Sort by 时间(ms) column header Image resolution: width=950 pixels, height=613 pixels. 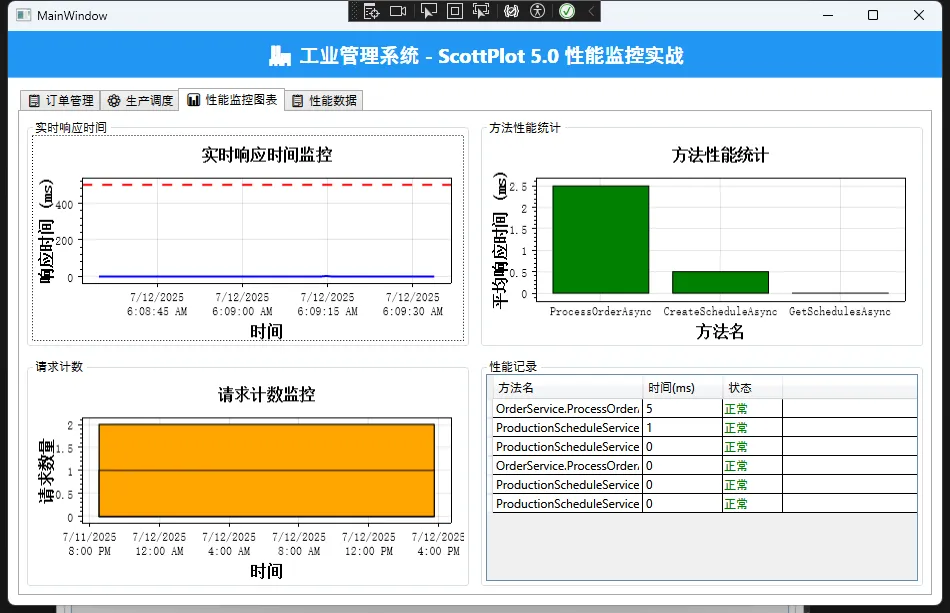683,388
